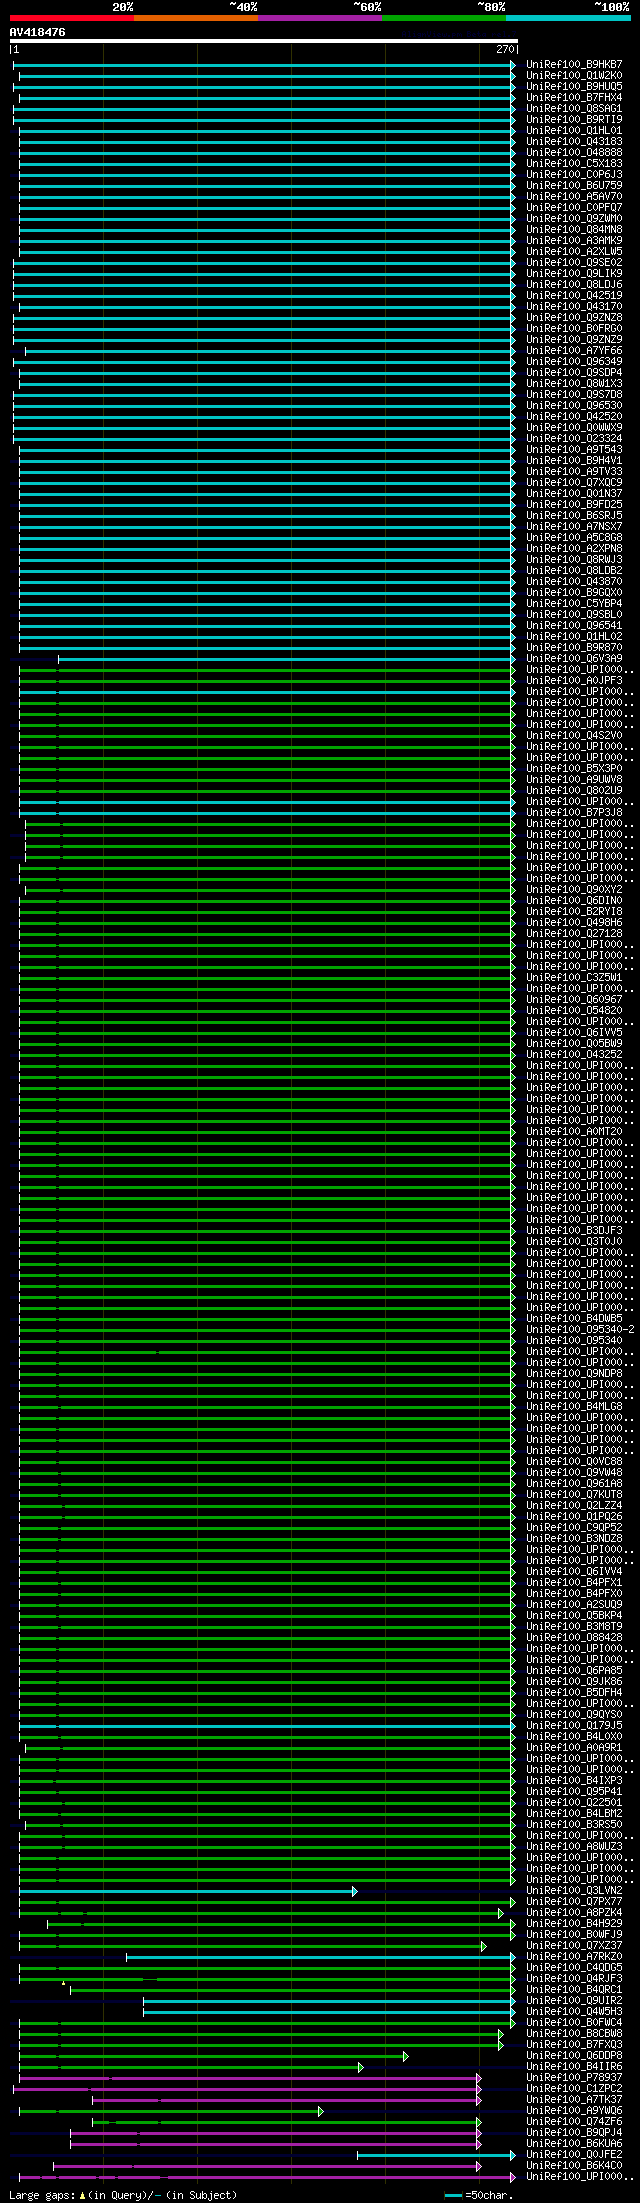This screenshot has height=2203, width=640.
Task: Select label UniRef100_B9R870
Action: click(574, 647)
